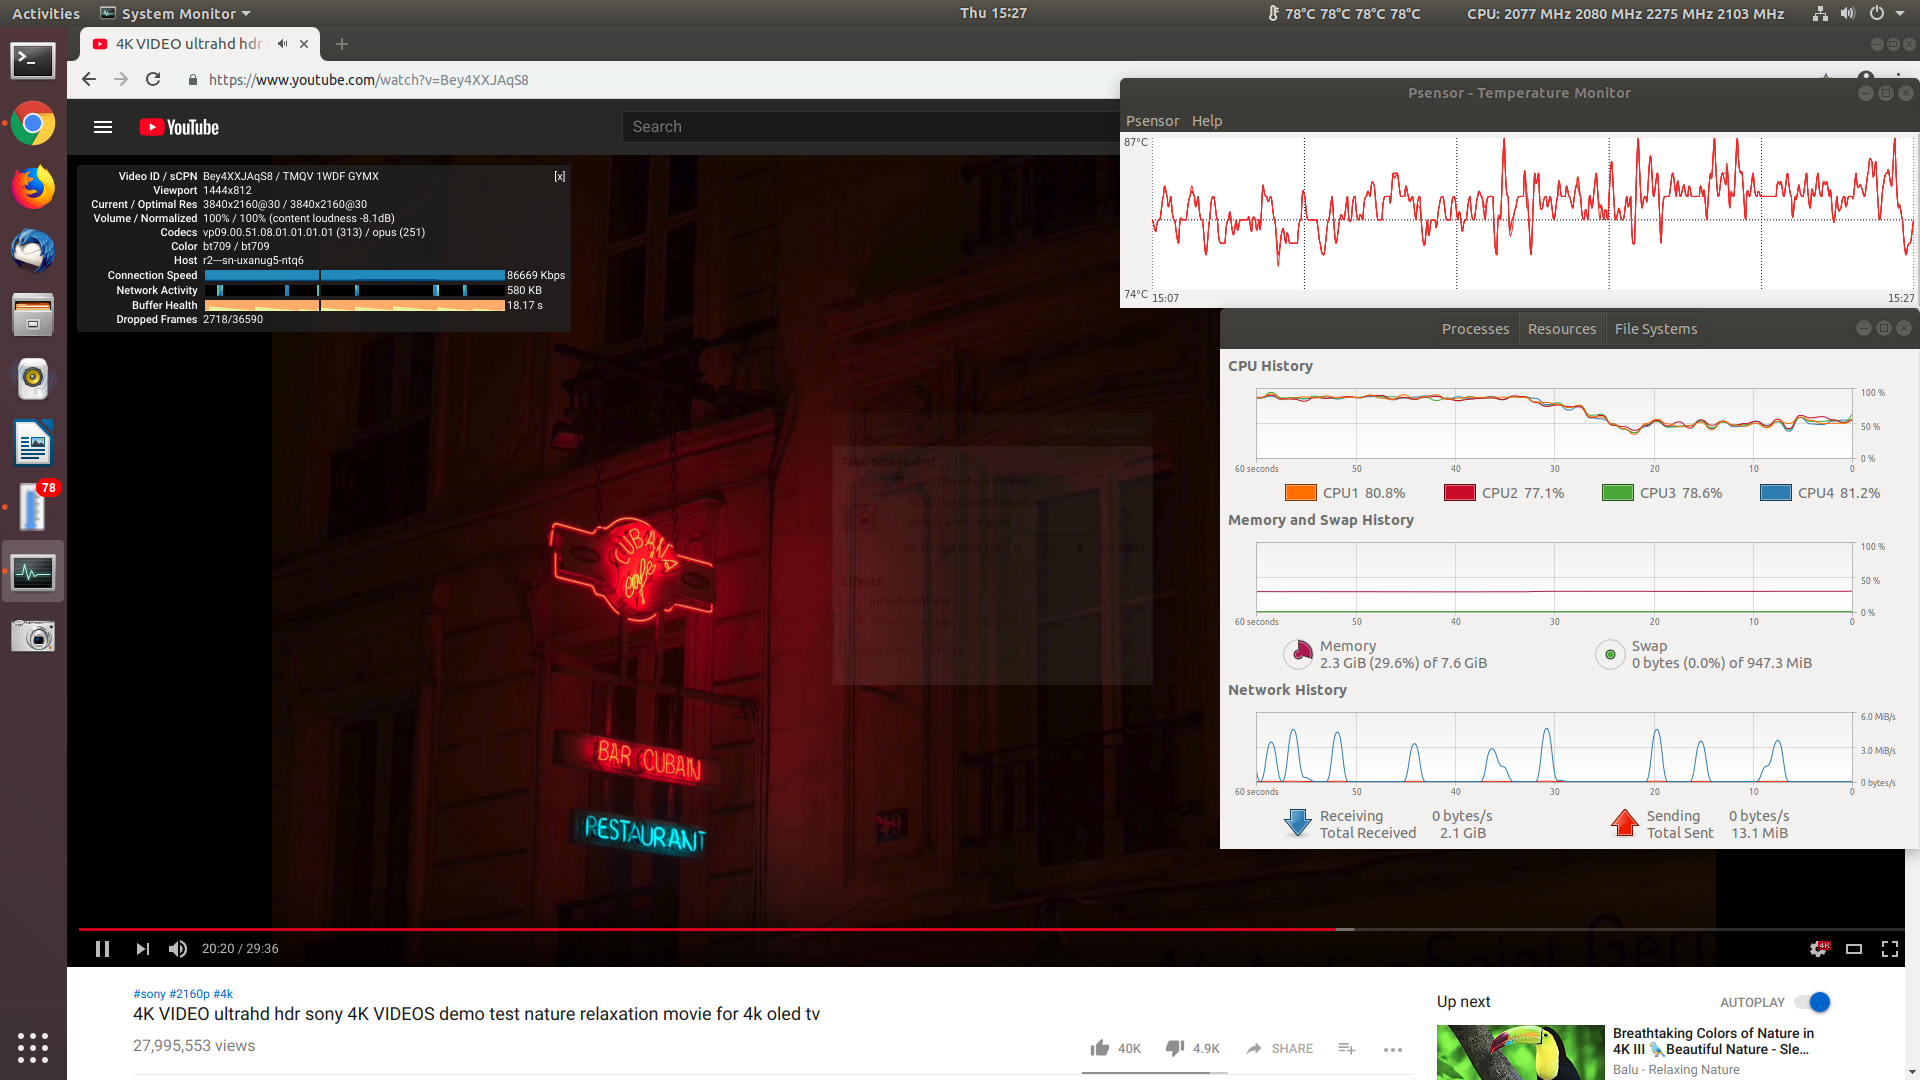1920x1080 pixels.
Task: Close the stats for nerds overlay
Action: (560, 176)
